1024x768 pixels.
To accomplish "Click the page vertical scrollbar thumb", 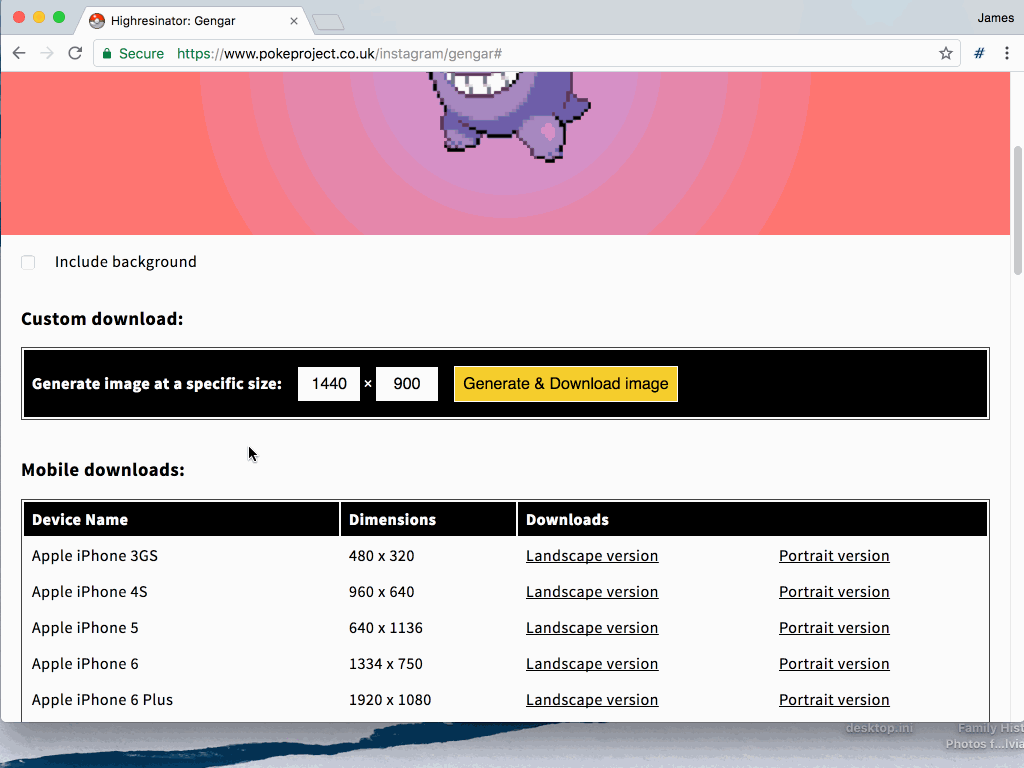I will pyautogui.click(x=1017, y=210).
